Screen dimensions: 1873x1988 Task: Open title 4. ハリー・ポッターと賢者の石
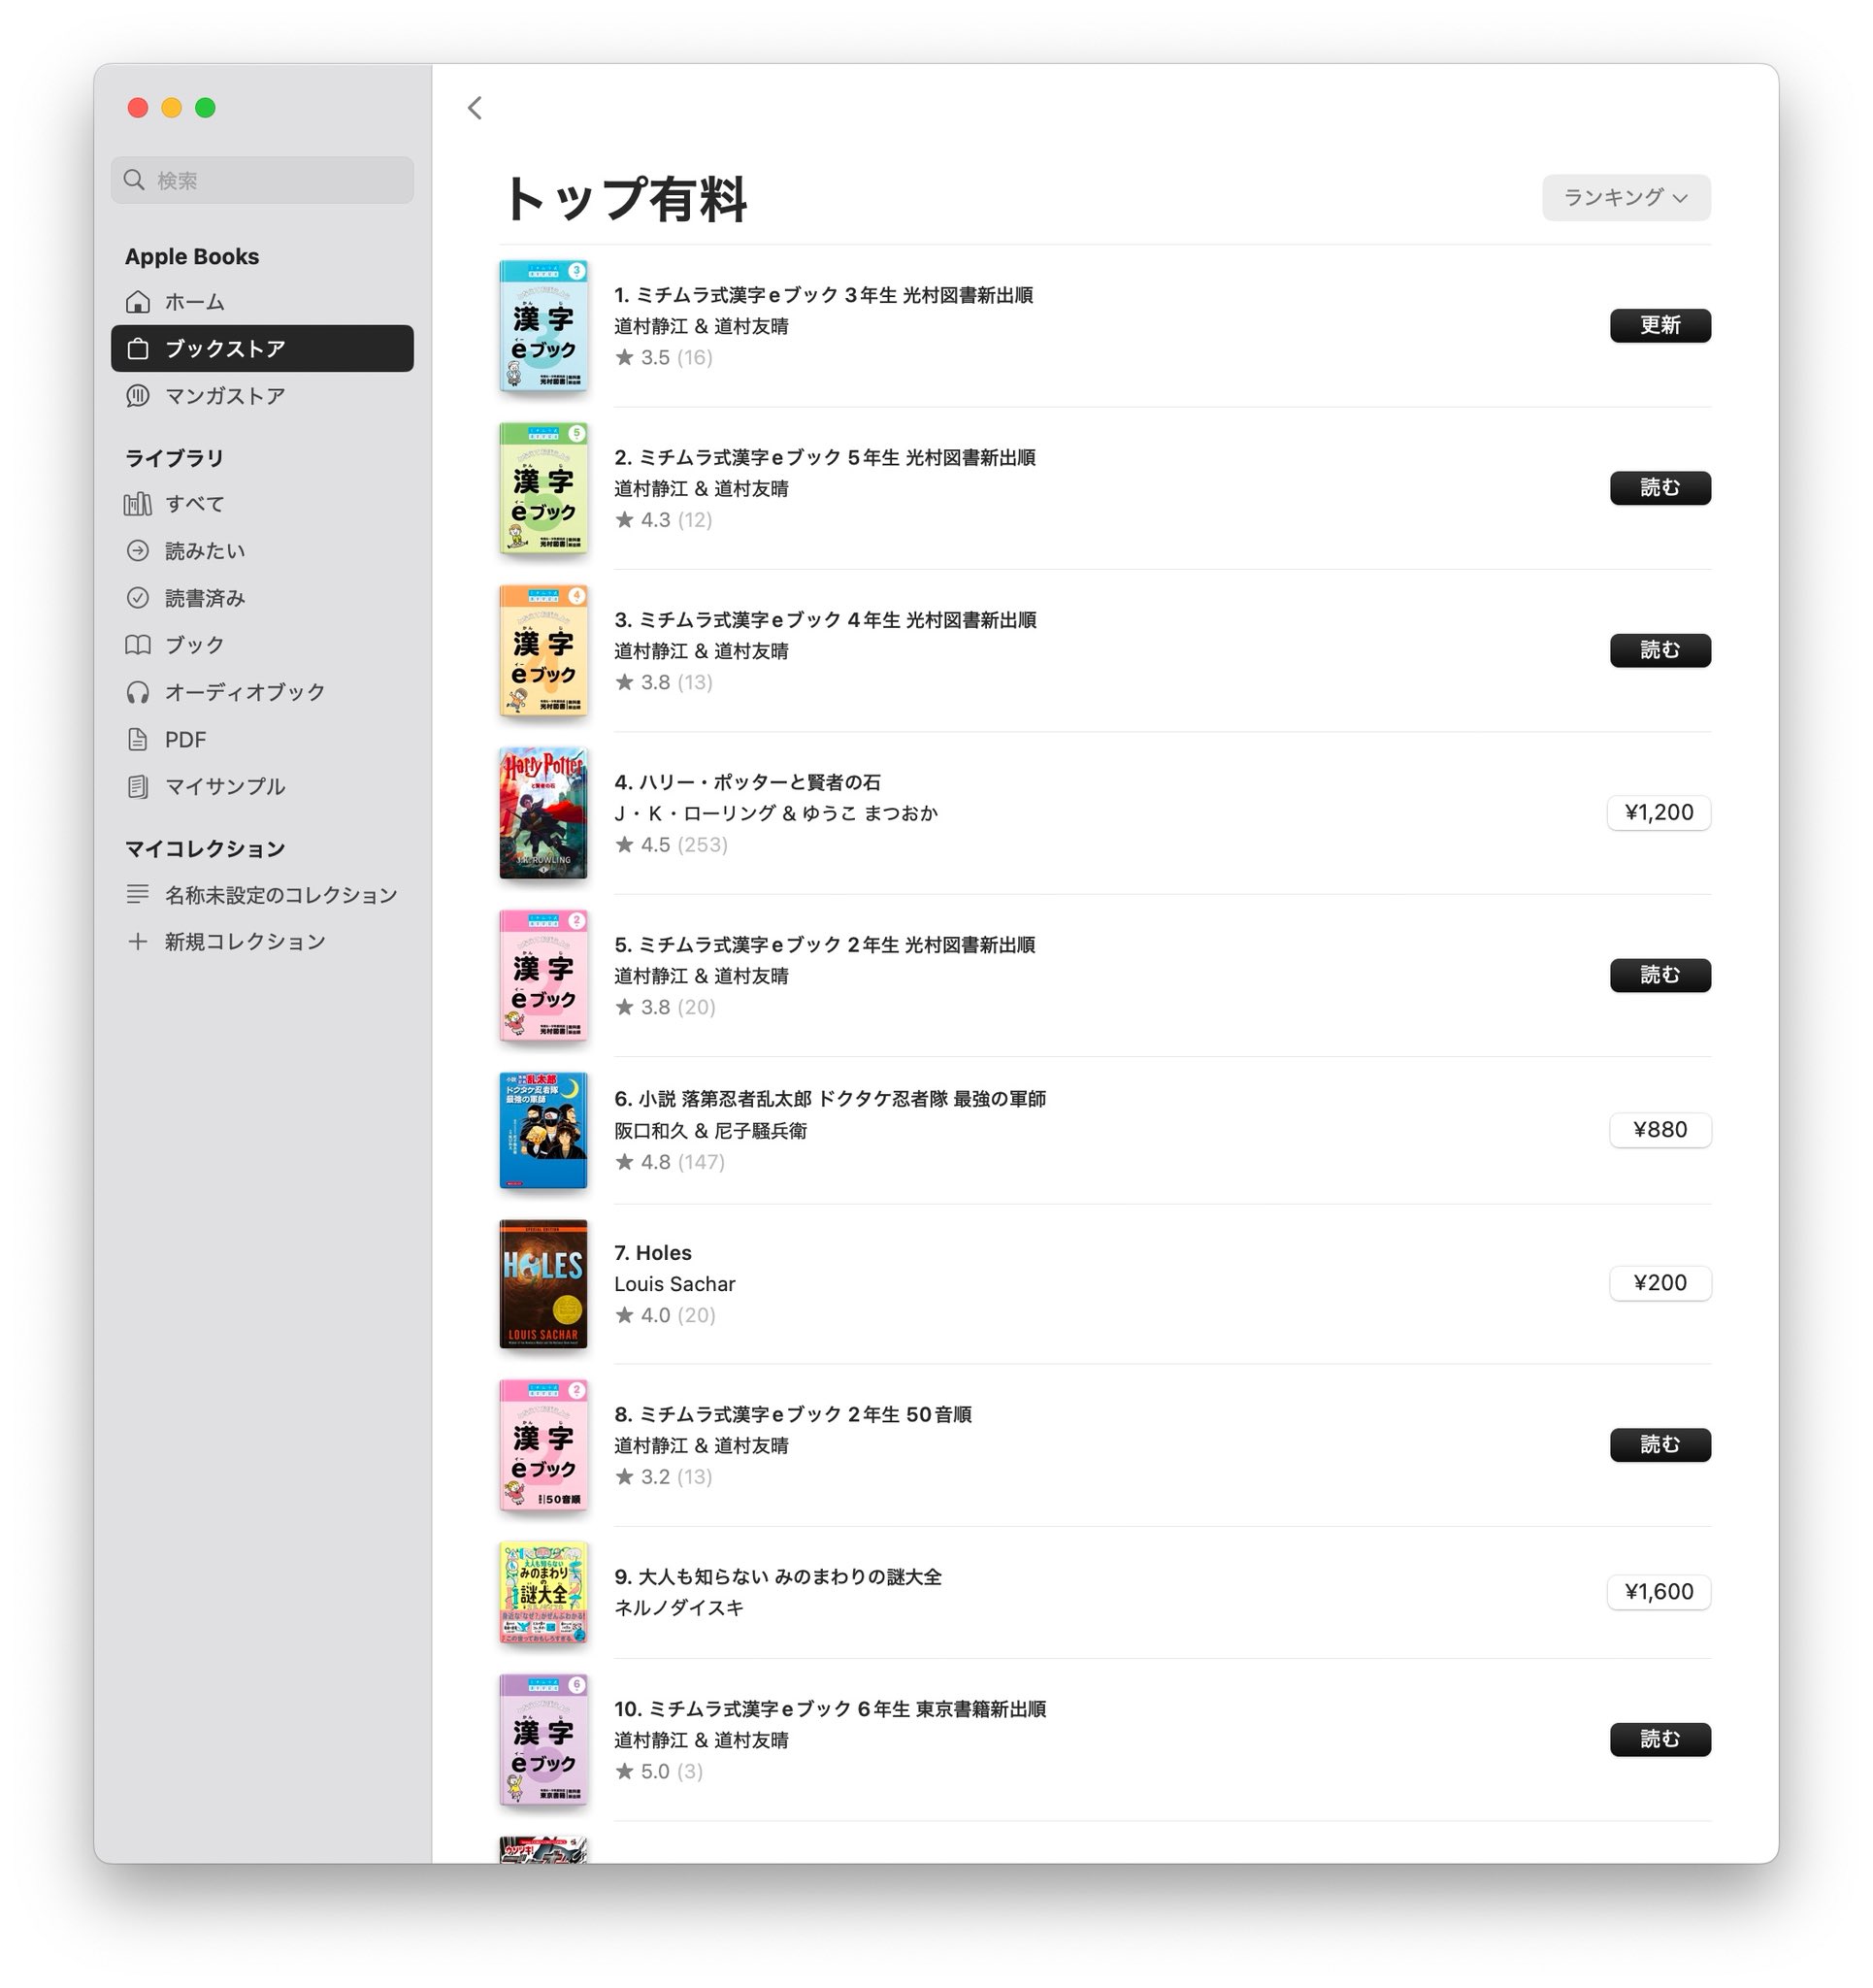pos(747,782)
